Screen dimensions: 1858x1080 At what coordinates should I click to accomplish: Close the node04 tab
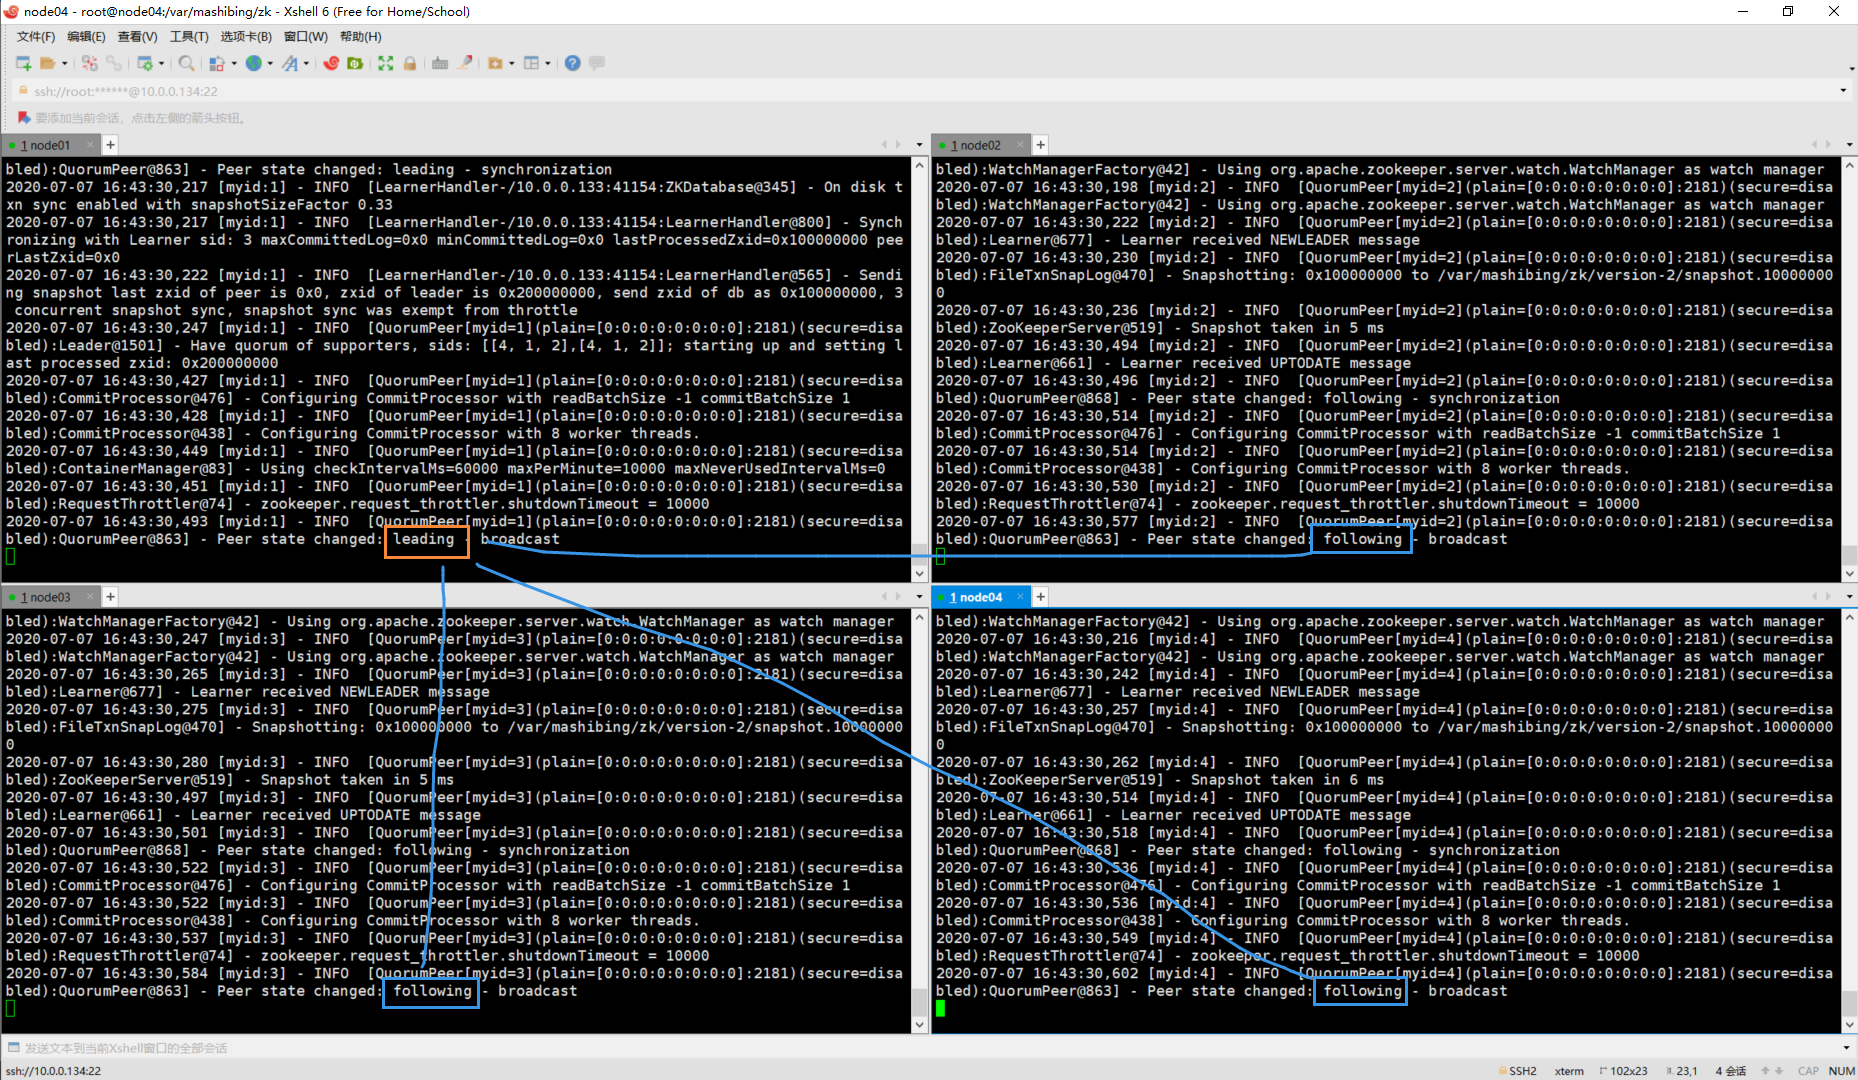pos(1020,597)
